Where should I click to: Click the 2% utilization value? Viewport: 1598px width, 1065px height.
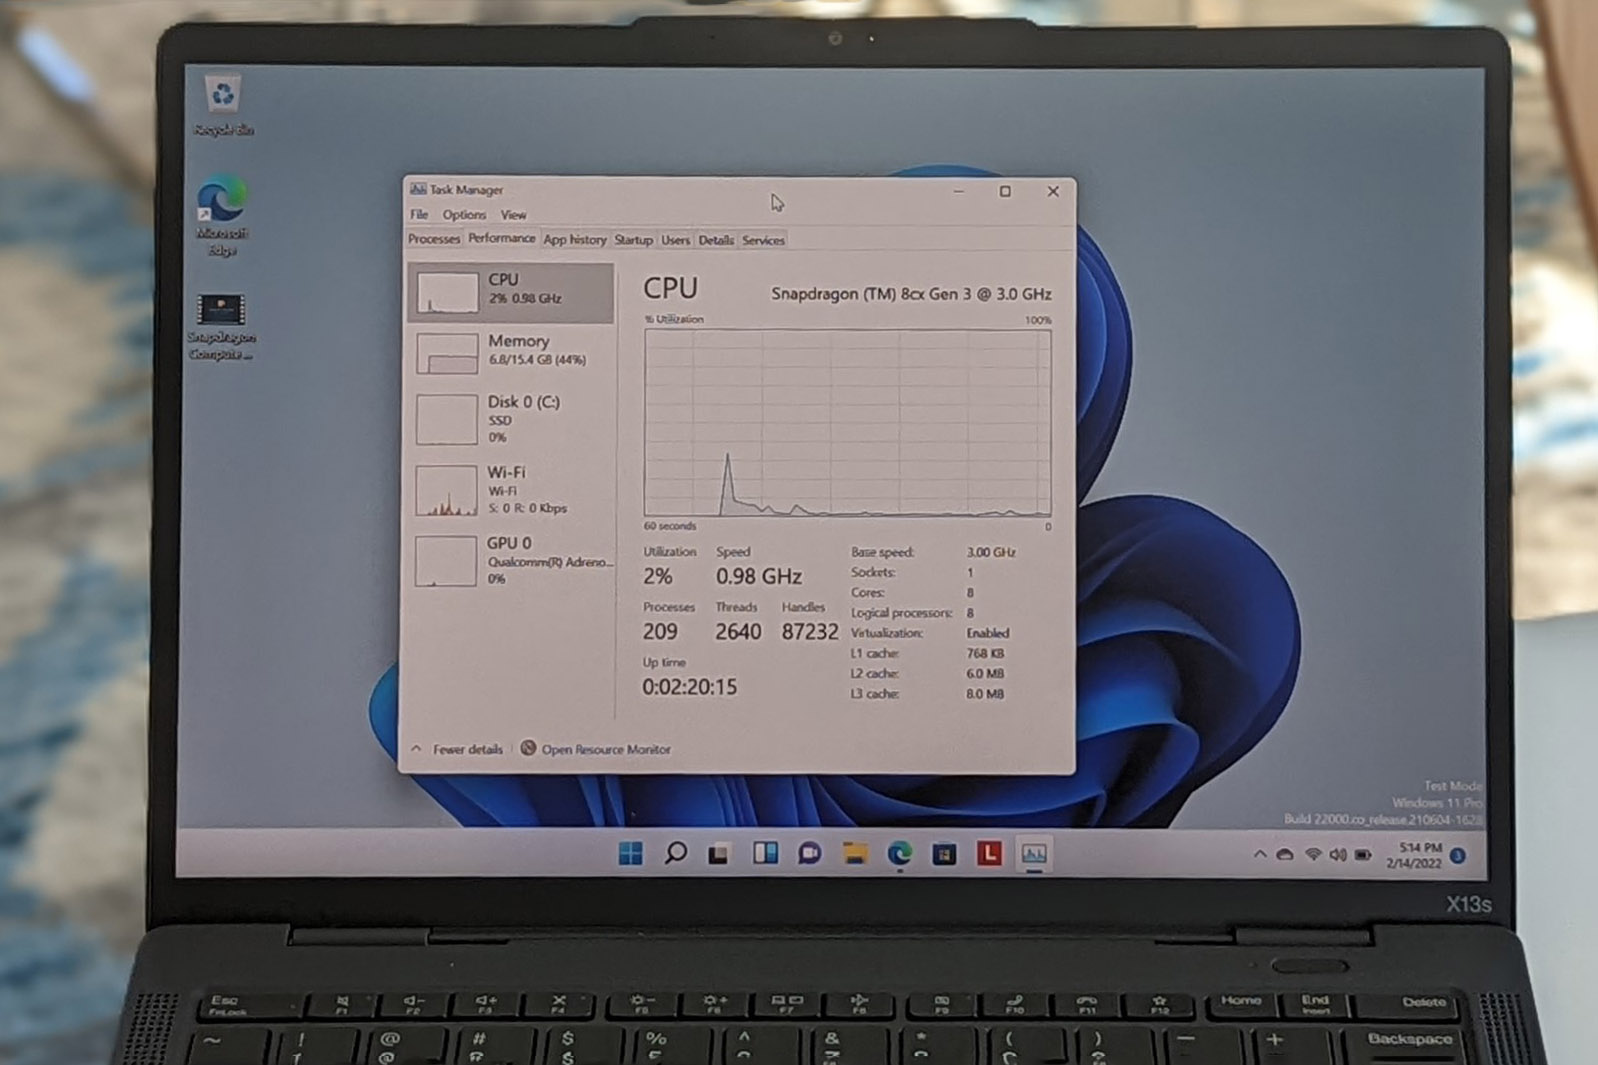[658, 576]
